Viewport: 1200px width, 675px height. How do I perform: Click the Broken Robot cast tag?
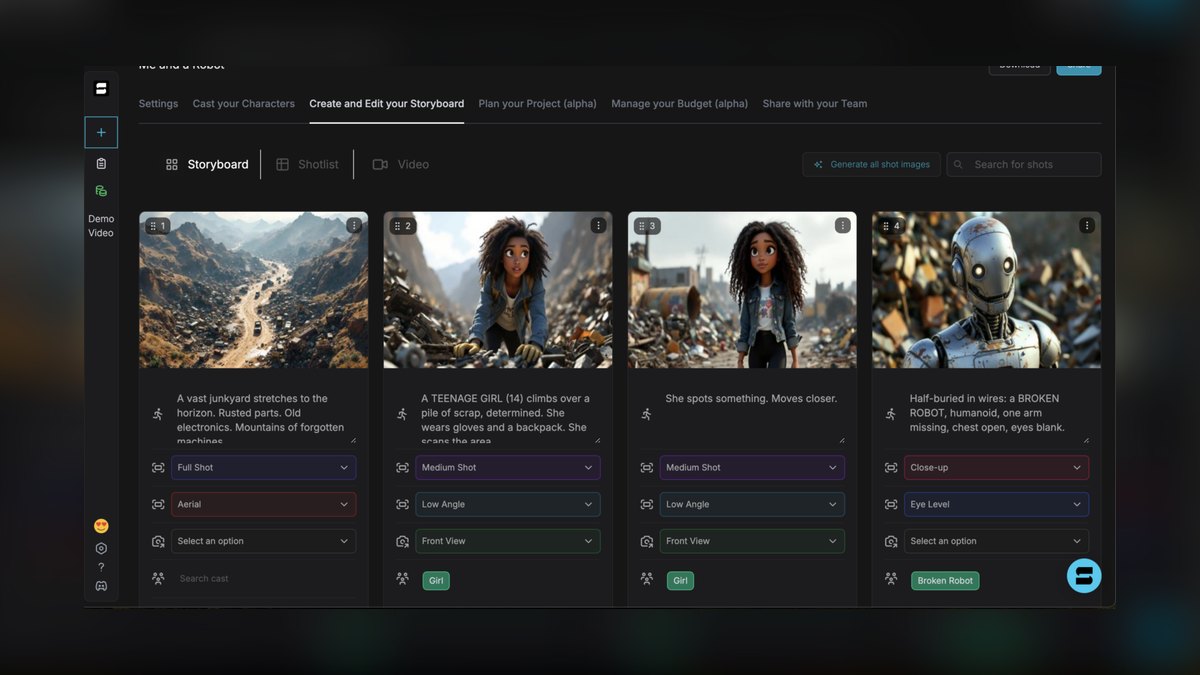coord(946,580)
